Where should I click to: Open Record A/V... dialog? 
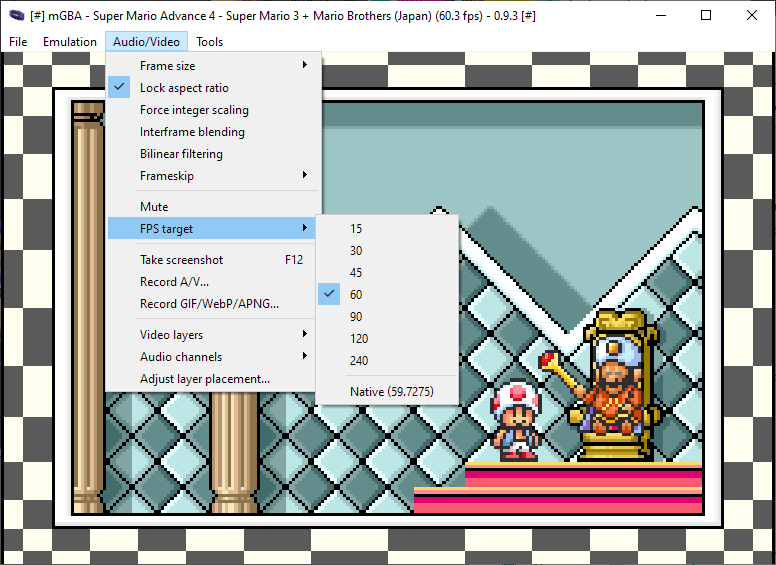coord(212,282)
